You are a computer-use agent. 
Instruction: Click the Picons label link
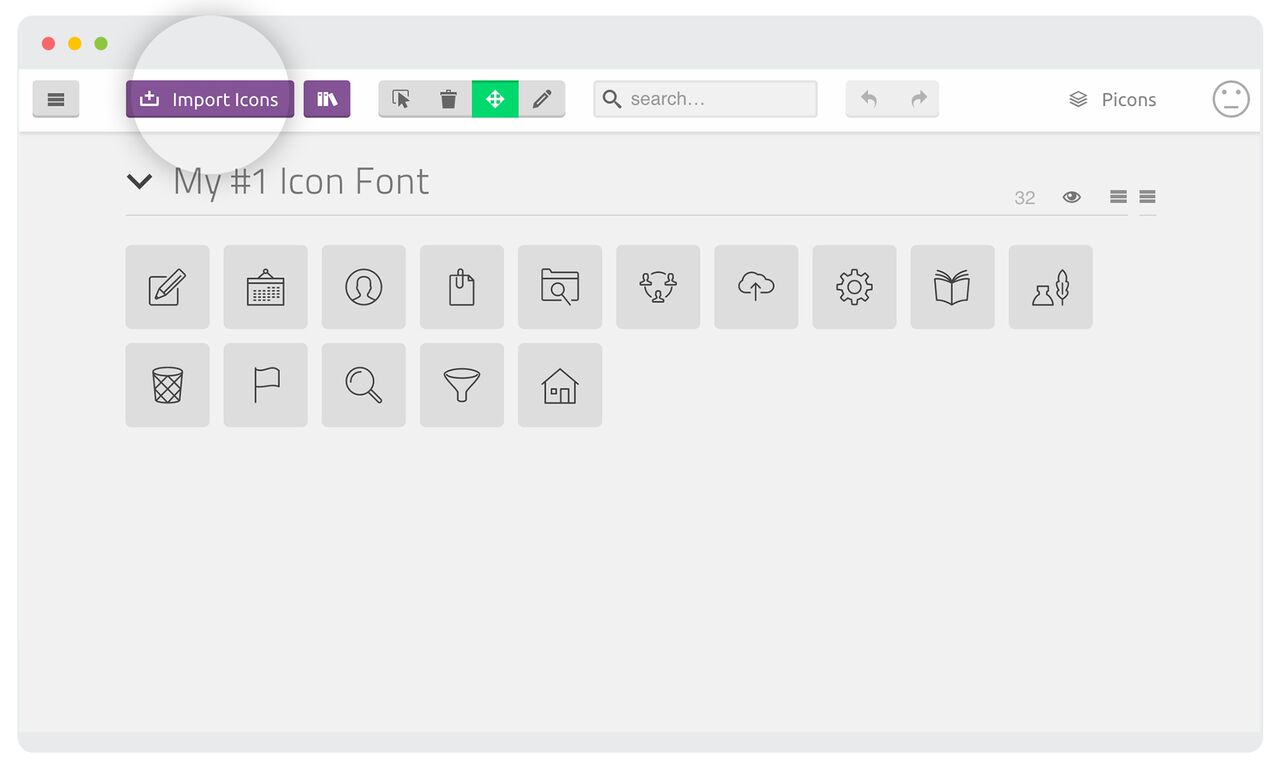coord(1130,99)
